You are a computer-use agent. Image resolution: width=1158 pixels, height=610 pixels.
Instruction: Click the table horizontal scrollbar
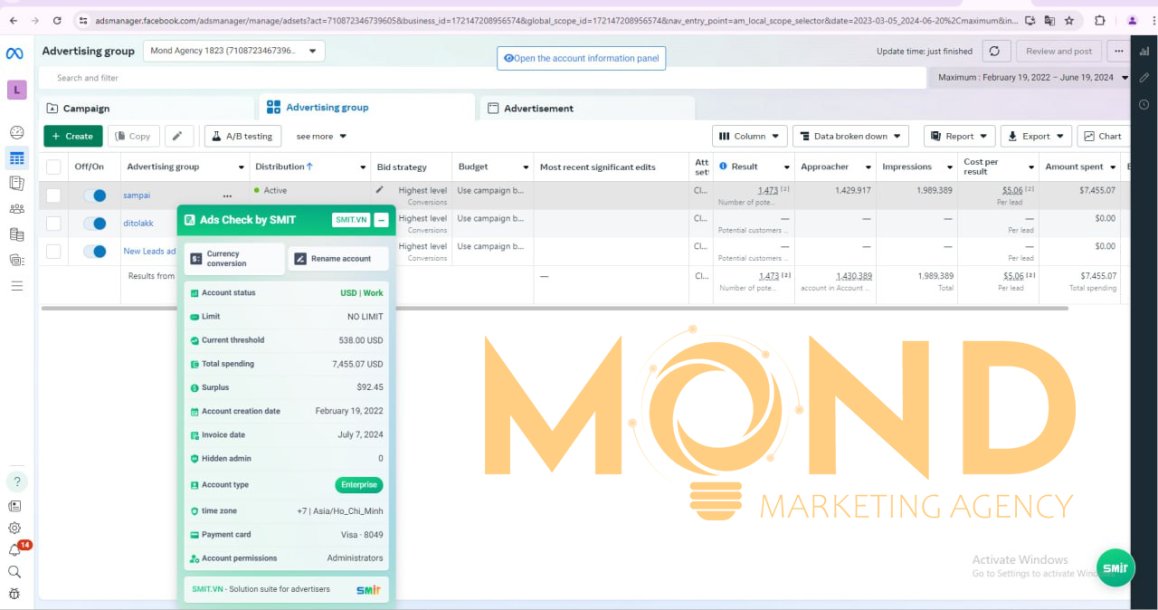(555, 308)
